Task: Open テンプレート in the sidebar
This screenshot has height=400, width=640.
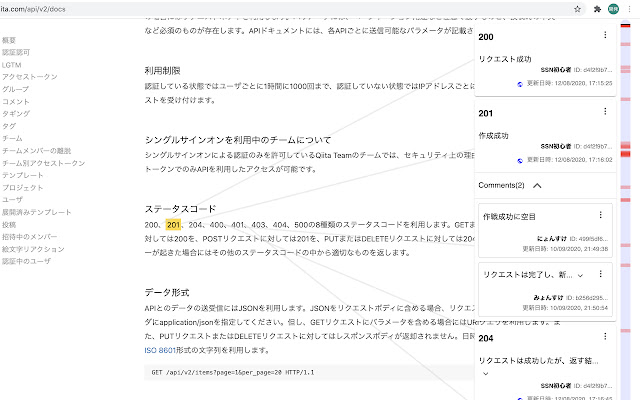Action: (22, 175)
